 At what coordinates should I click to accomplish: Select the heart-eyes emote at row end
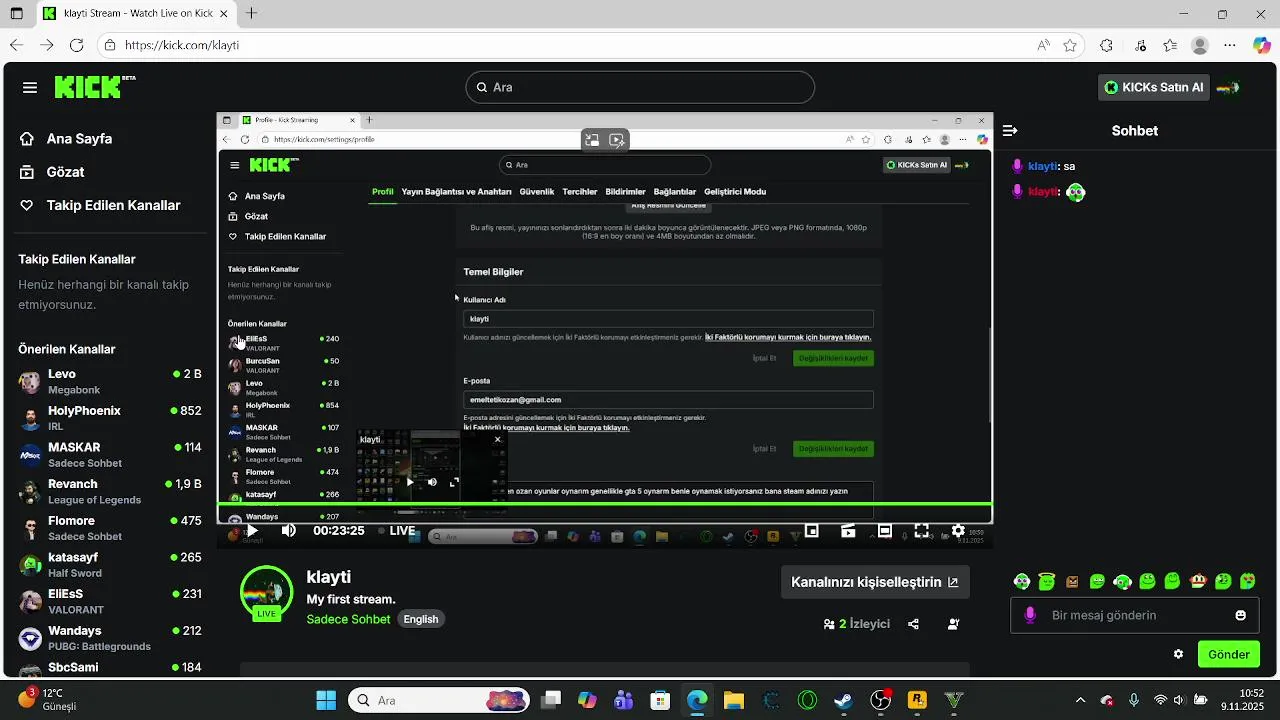(x=1248, y=581)
